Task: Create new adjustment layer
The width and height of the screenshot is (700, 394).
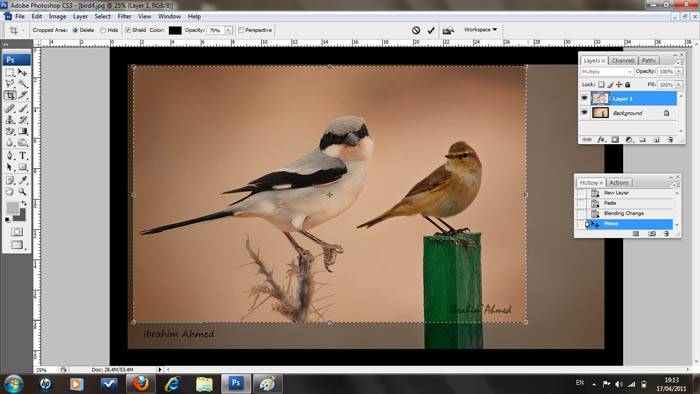Action: click(629, 140)
